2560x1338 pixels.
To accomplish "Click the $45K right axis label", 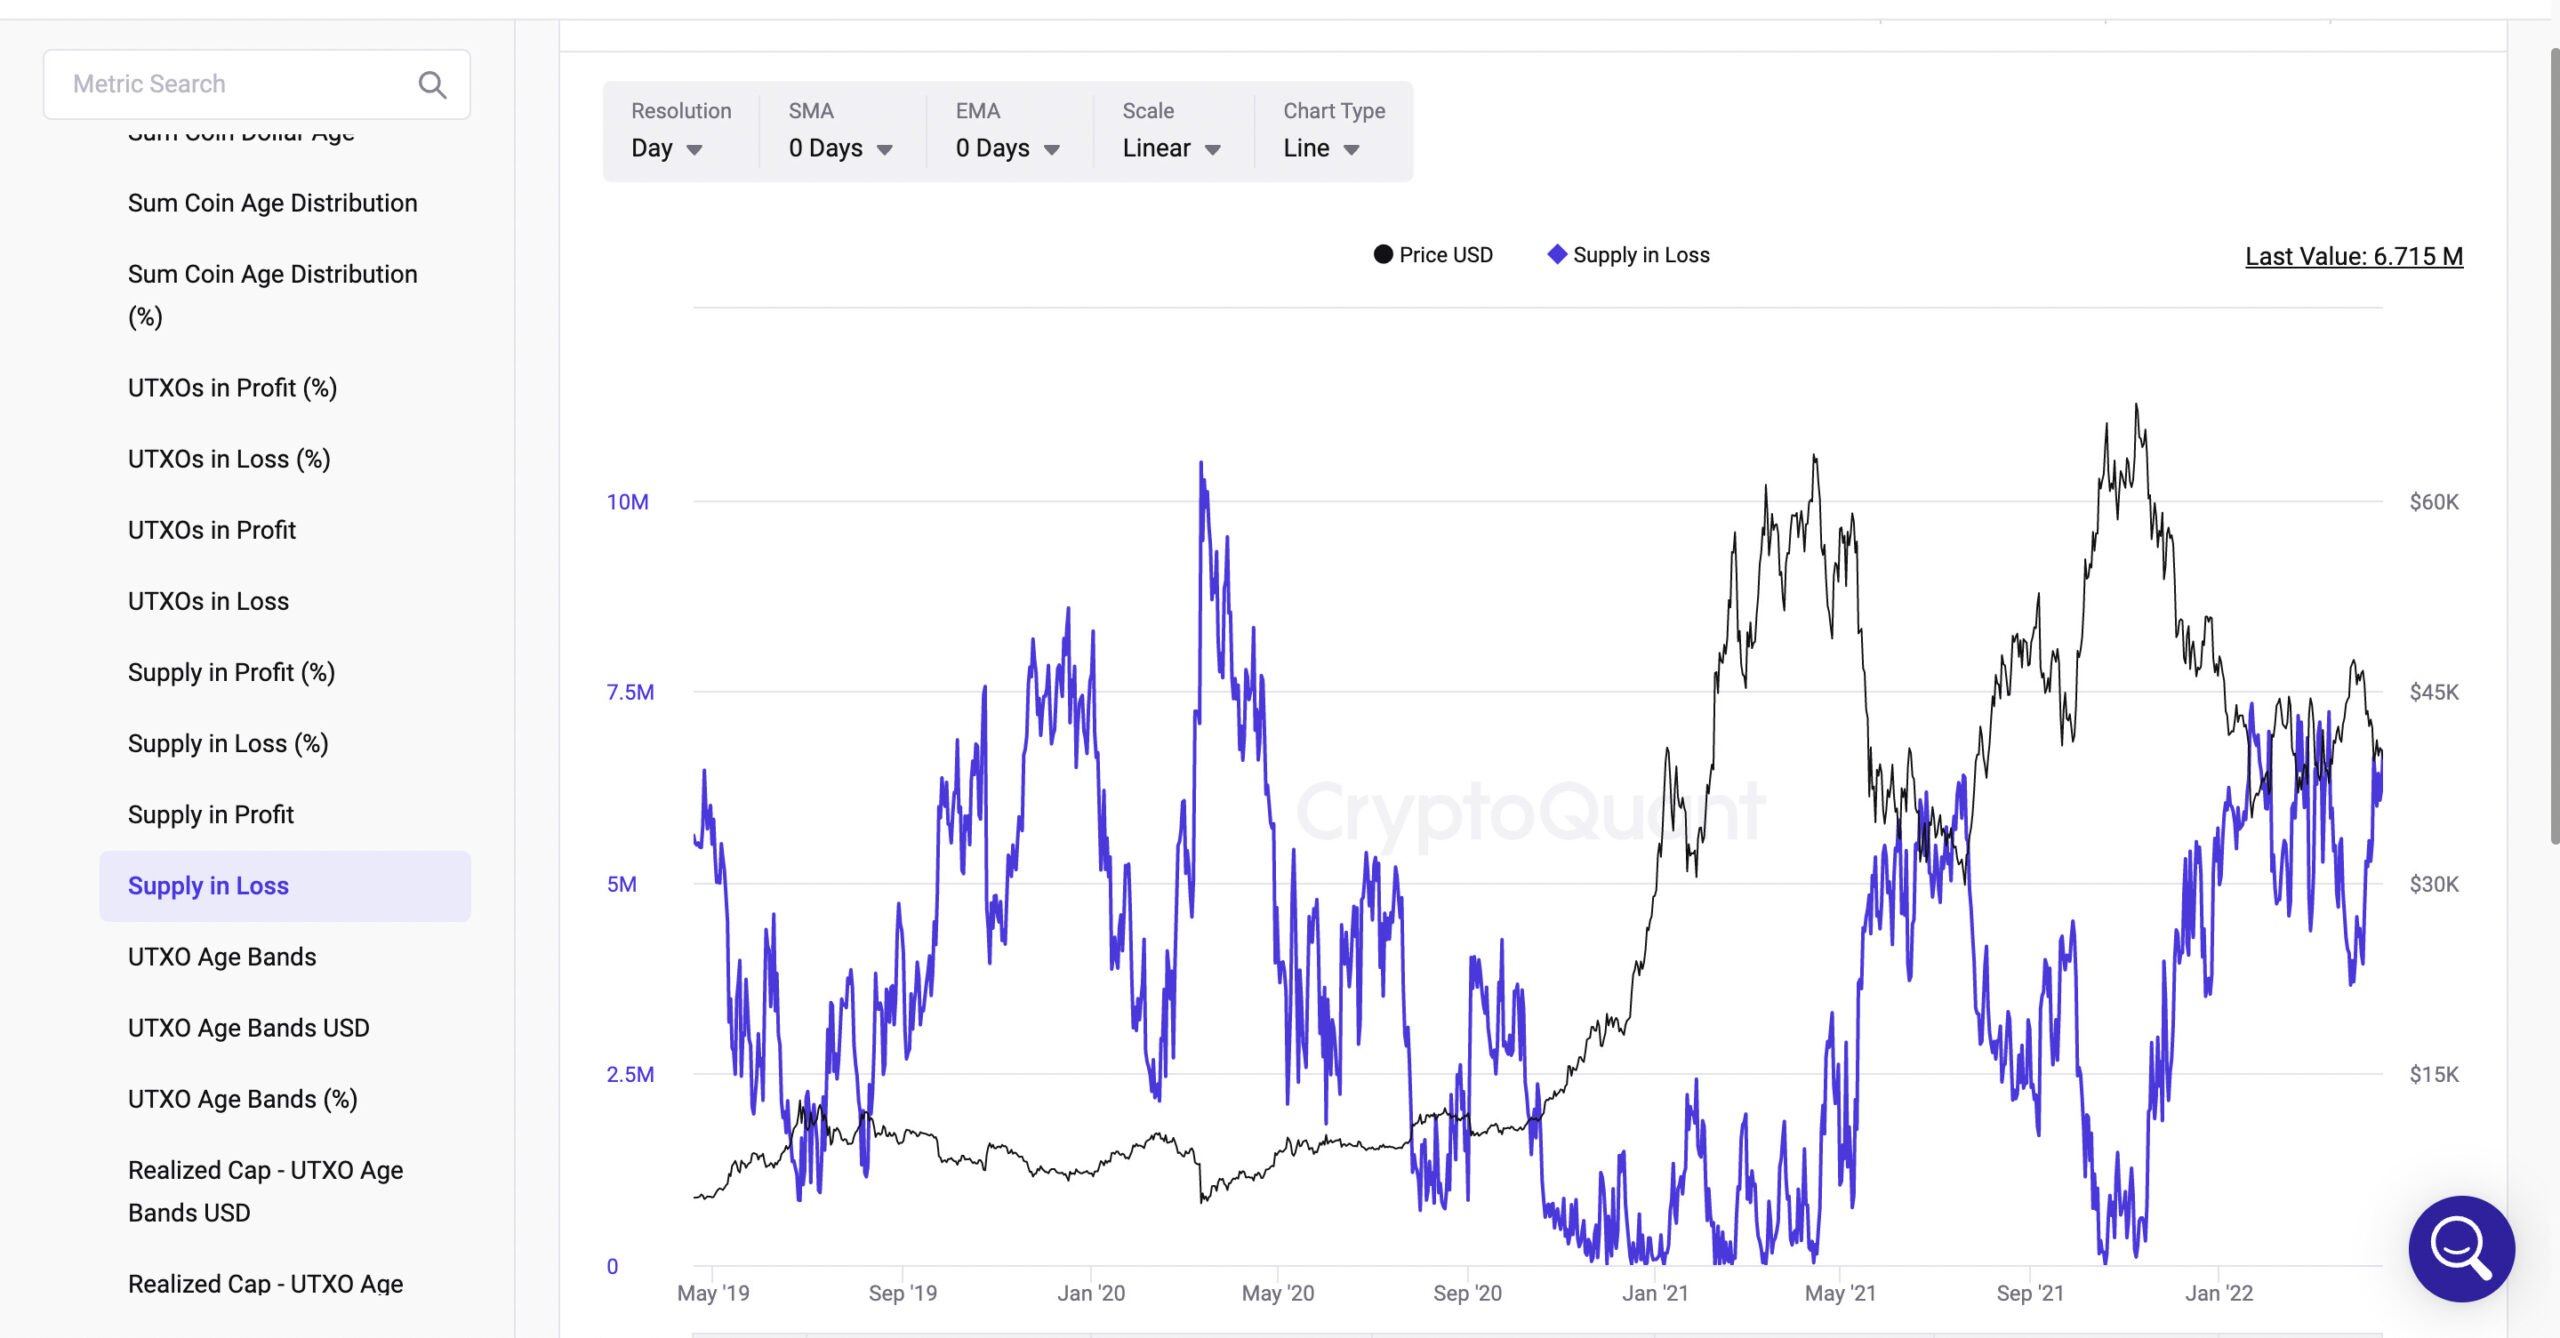I will click(x=2433, y=692).
